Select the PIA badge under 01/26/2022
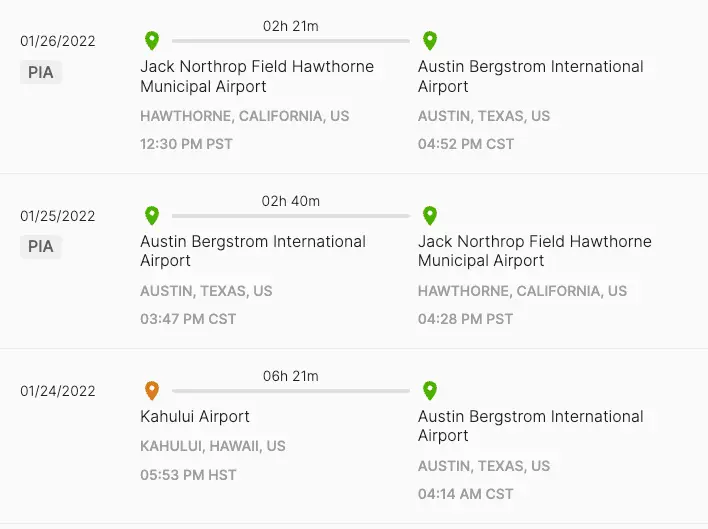 point(41,72)
